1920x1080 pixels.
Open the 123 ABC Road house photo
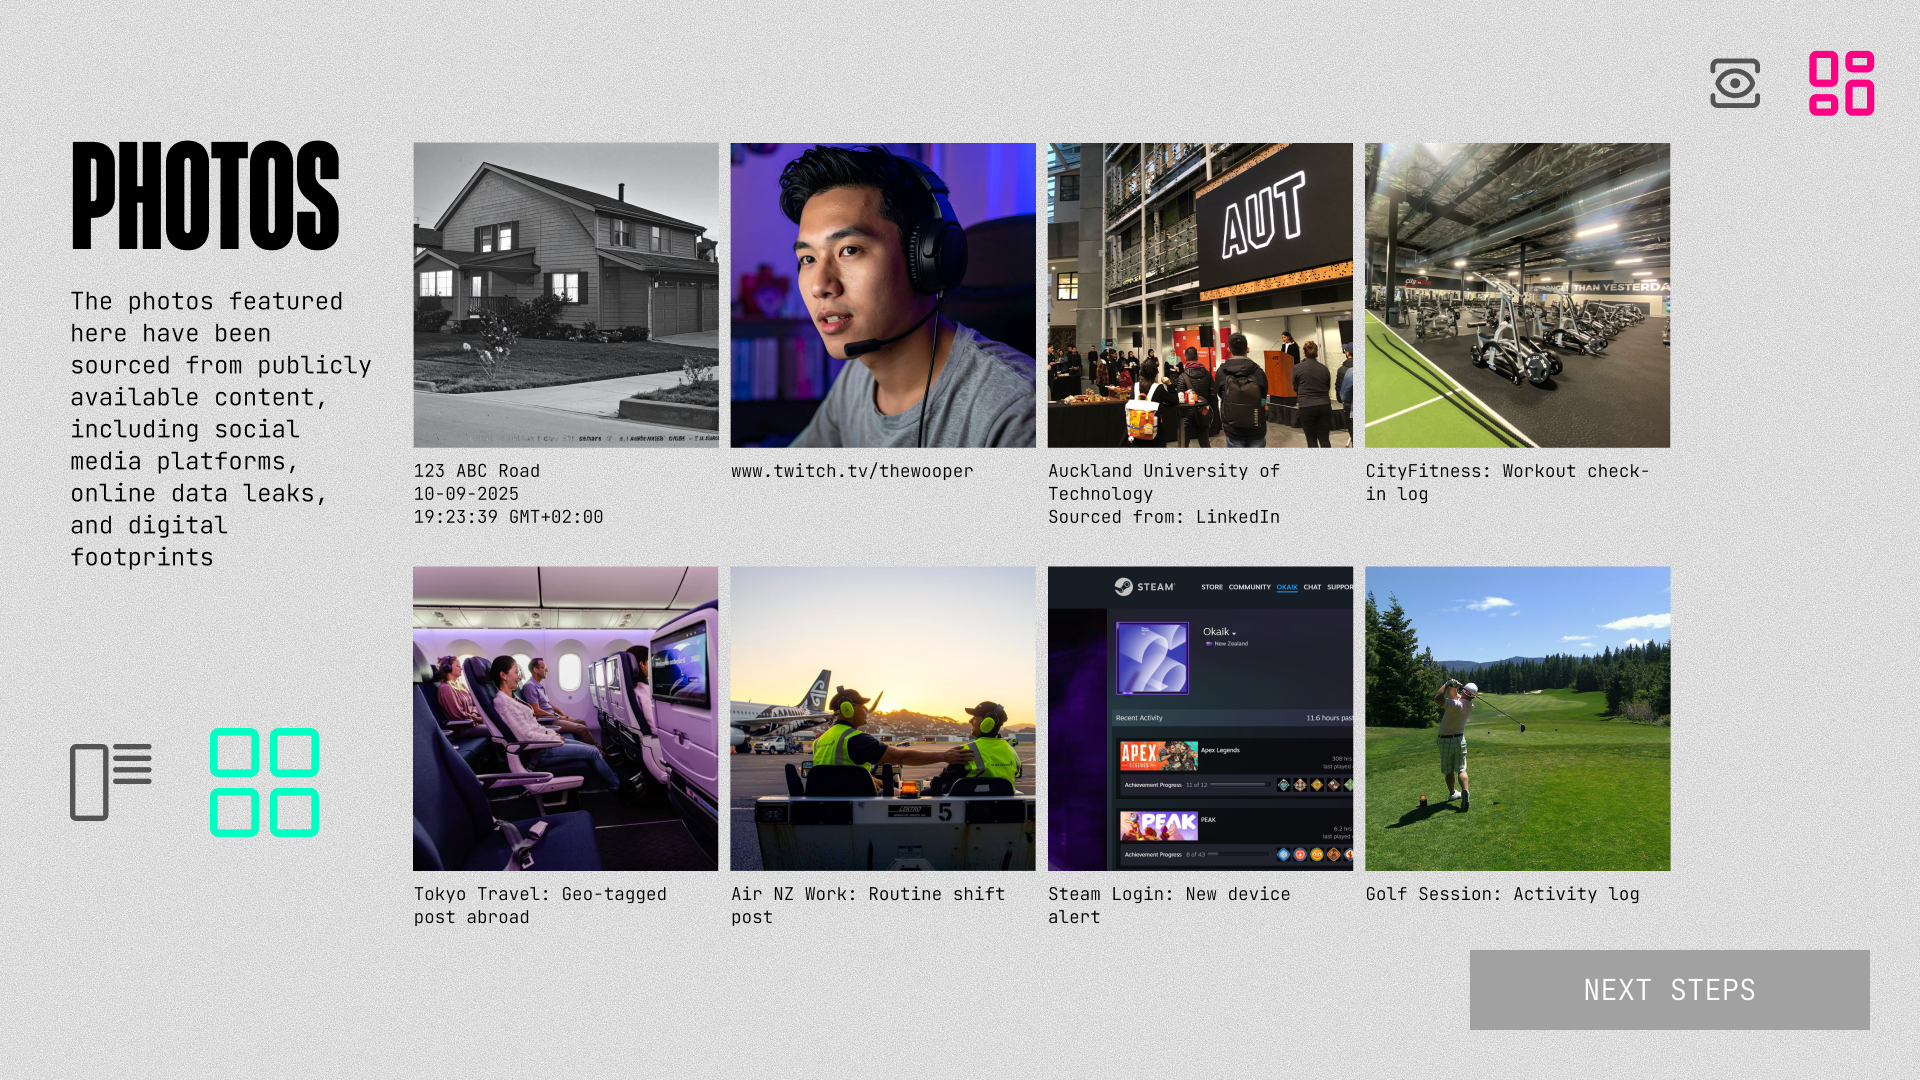tap(566, 295)
